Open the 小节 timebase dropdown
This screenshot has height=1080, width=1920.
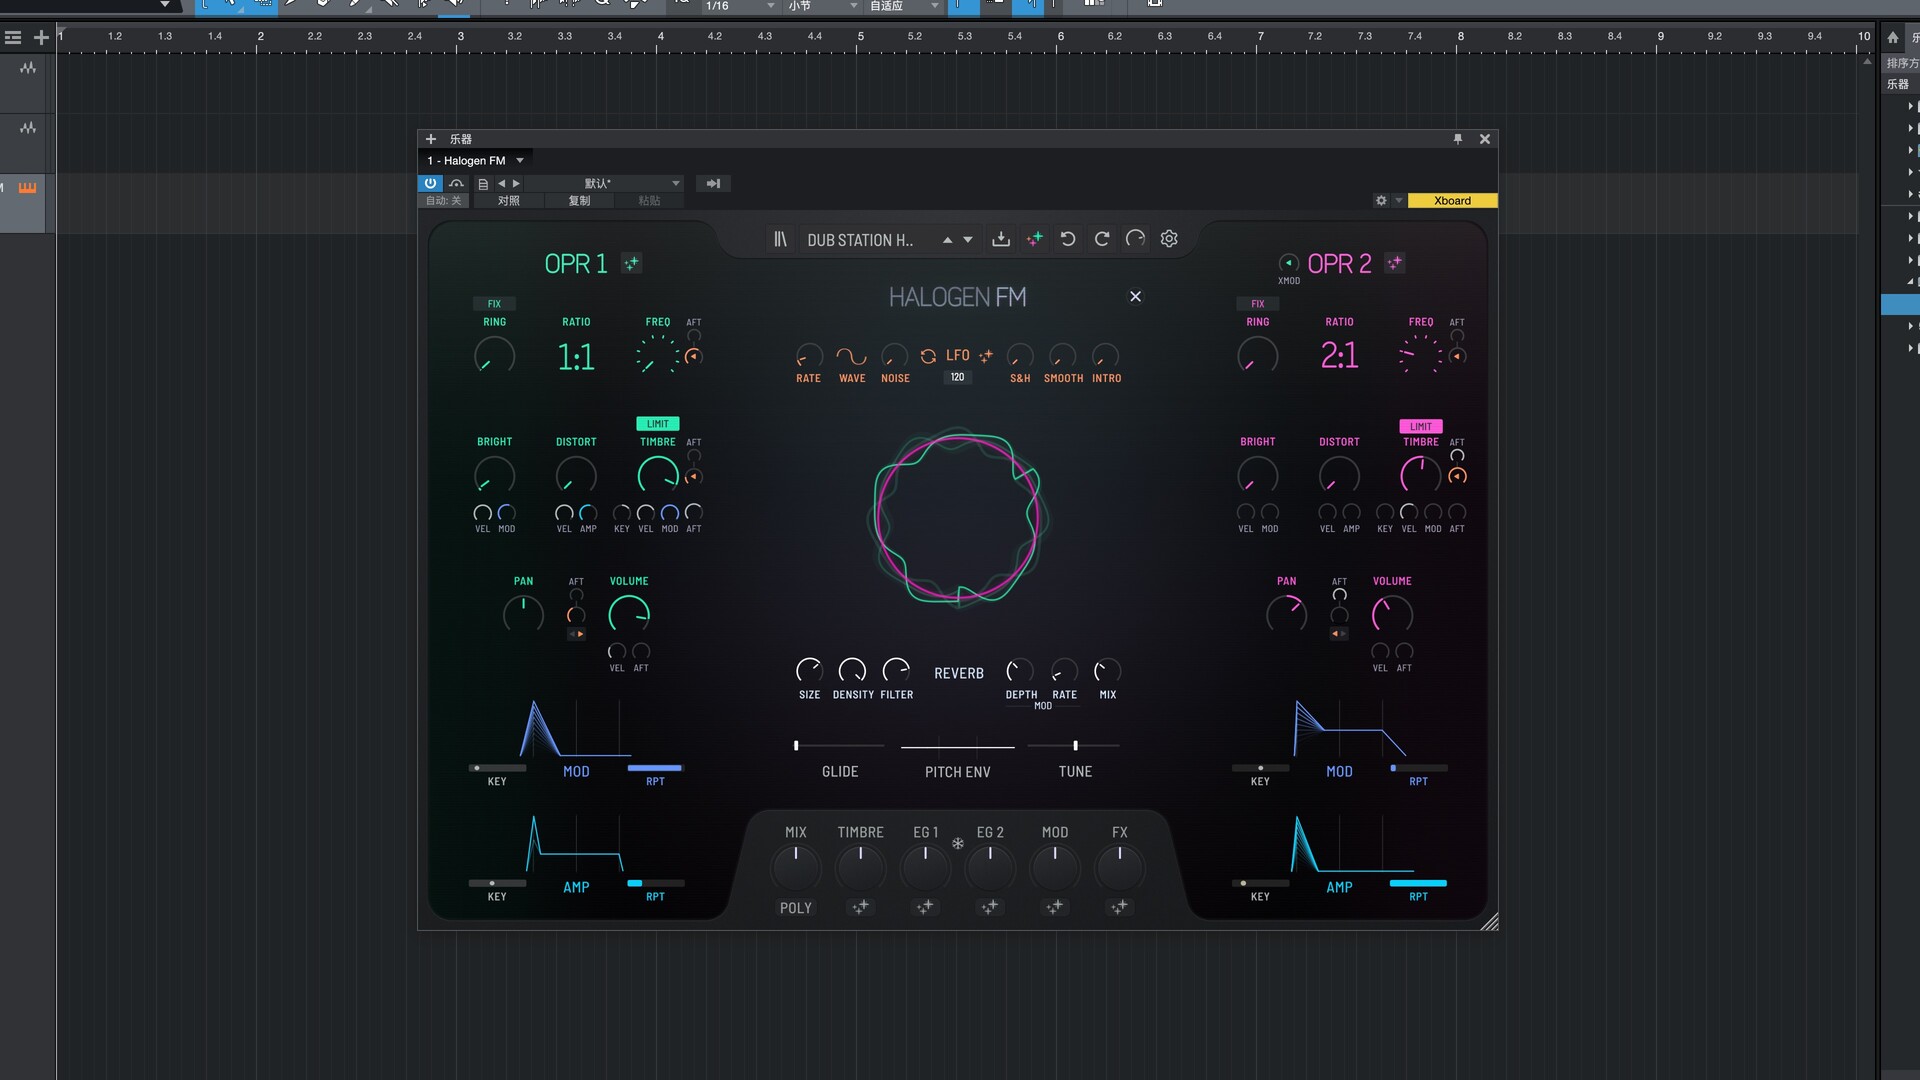coord(823,6)
